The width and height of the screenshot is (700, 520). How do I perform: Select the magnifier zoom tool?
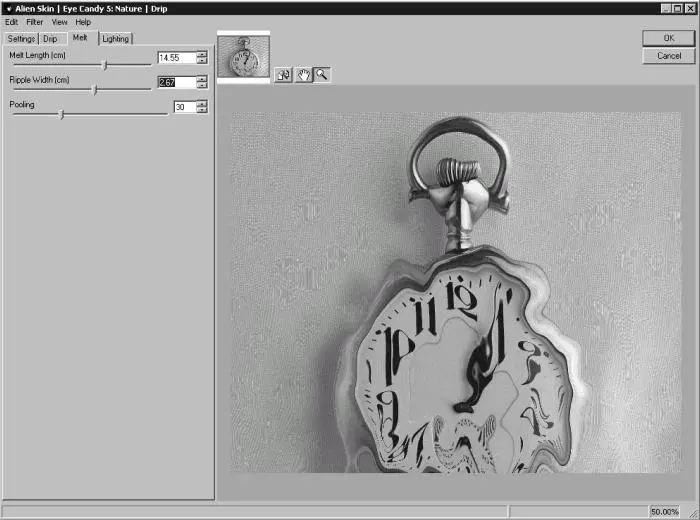(x=322, y=75)
